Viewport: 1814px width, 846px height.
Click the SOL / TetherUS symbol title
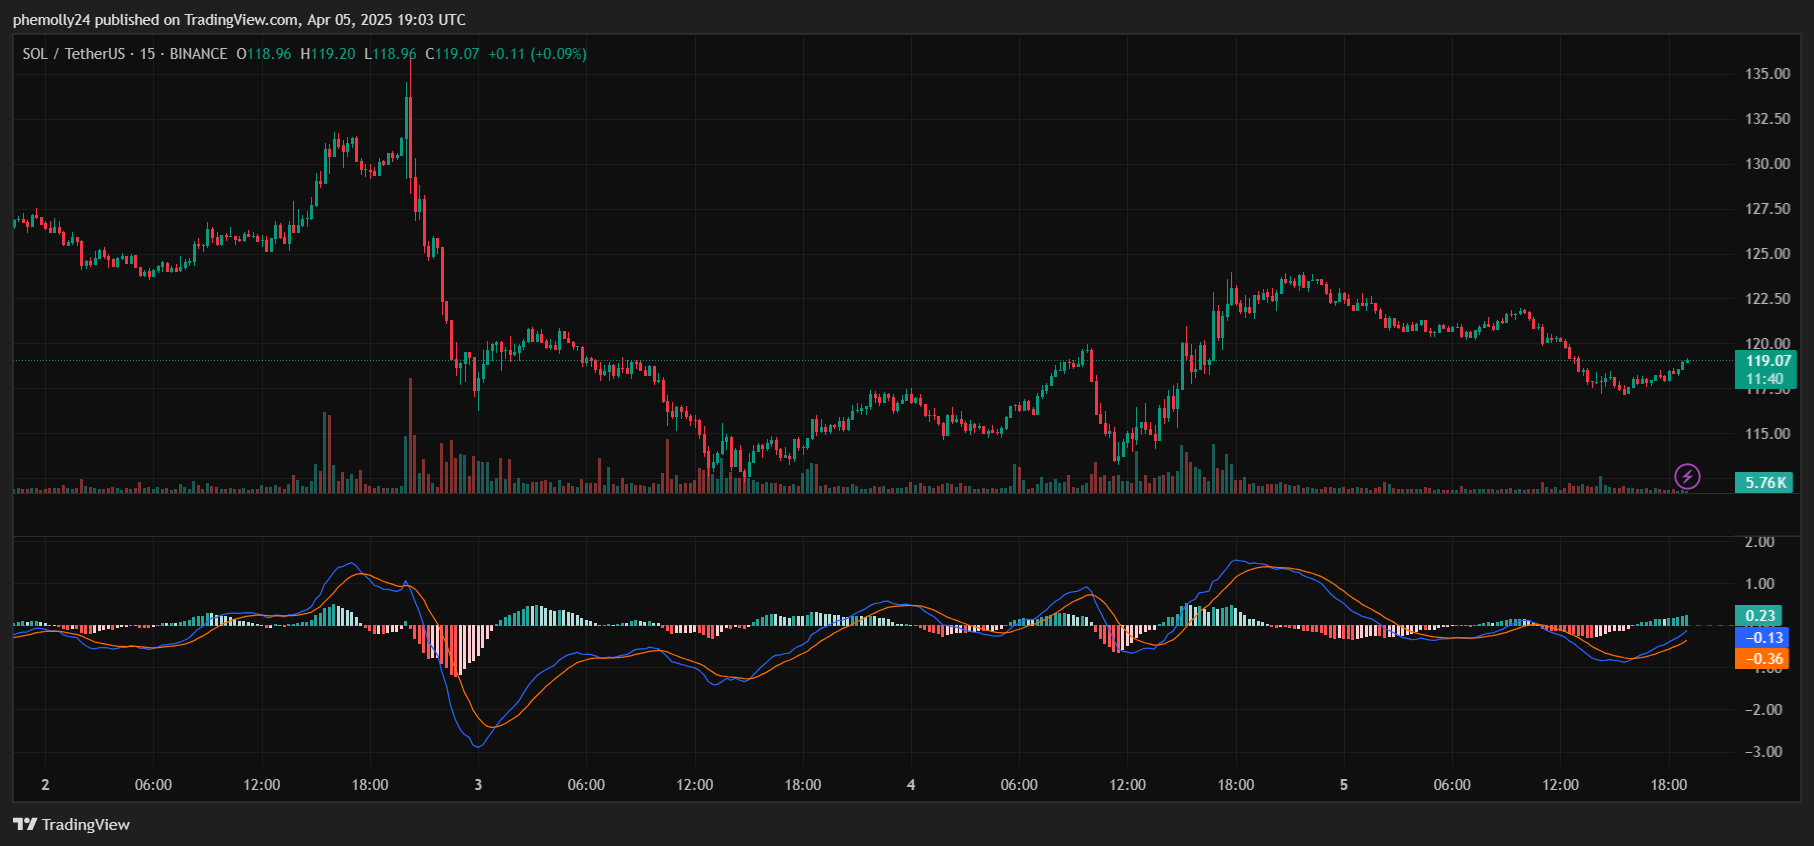point(74,54)
